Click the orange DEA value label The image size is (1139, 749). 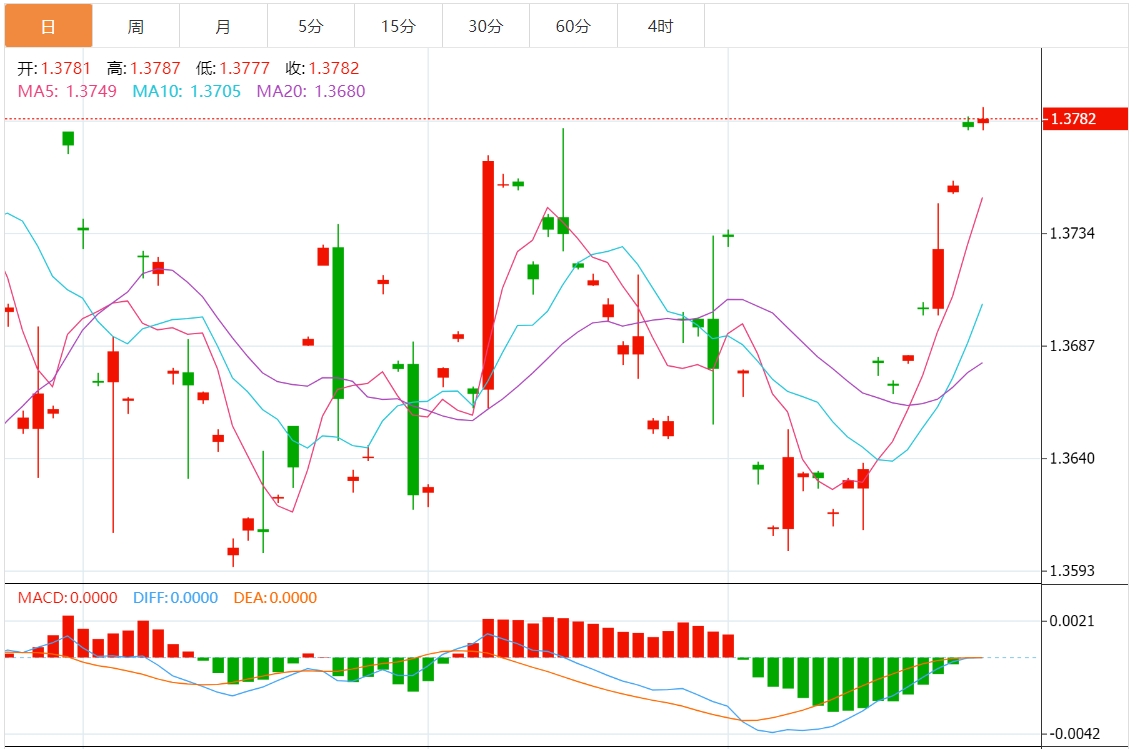coord(275,598)
